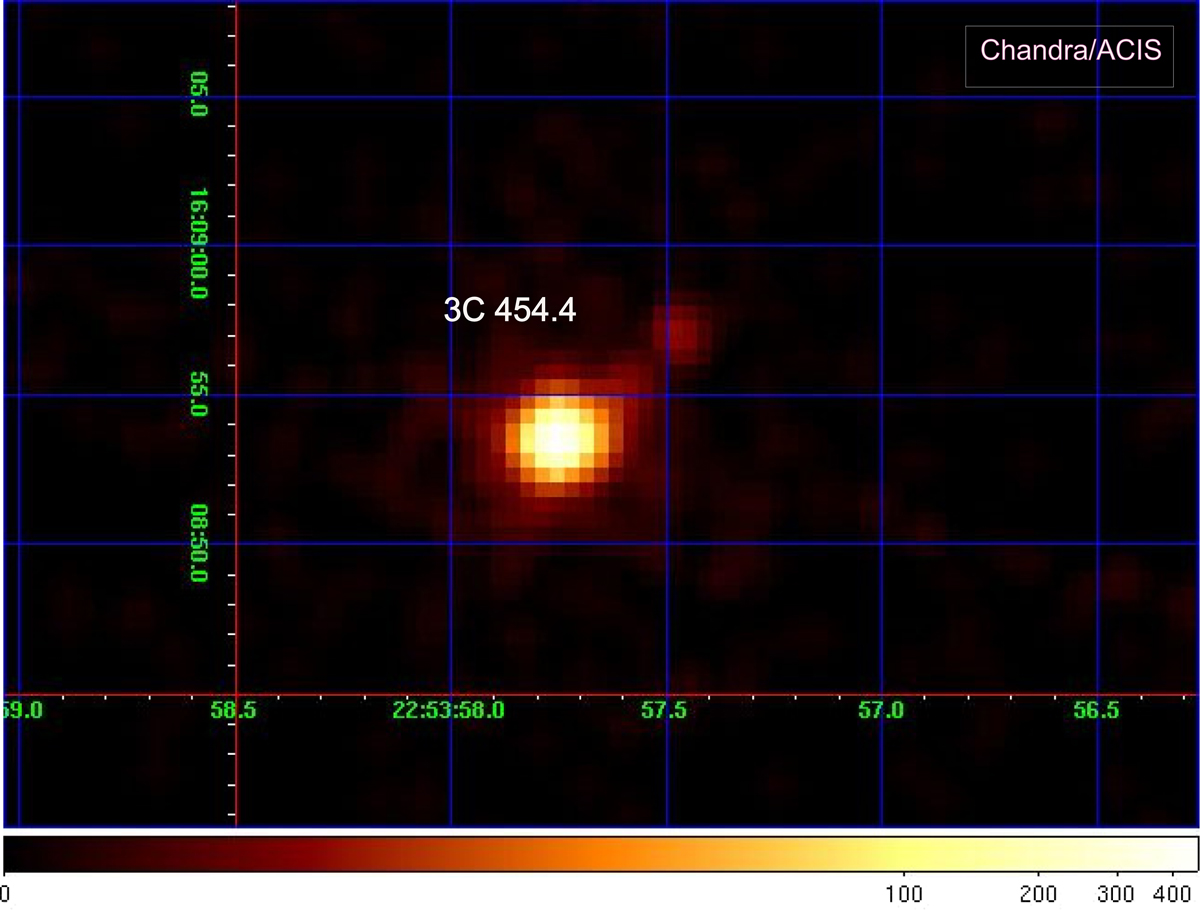Click the Chandra/ACIS label box
Screen dimensions: 1200x910
[1069, 51]
